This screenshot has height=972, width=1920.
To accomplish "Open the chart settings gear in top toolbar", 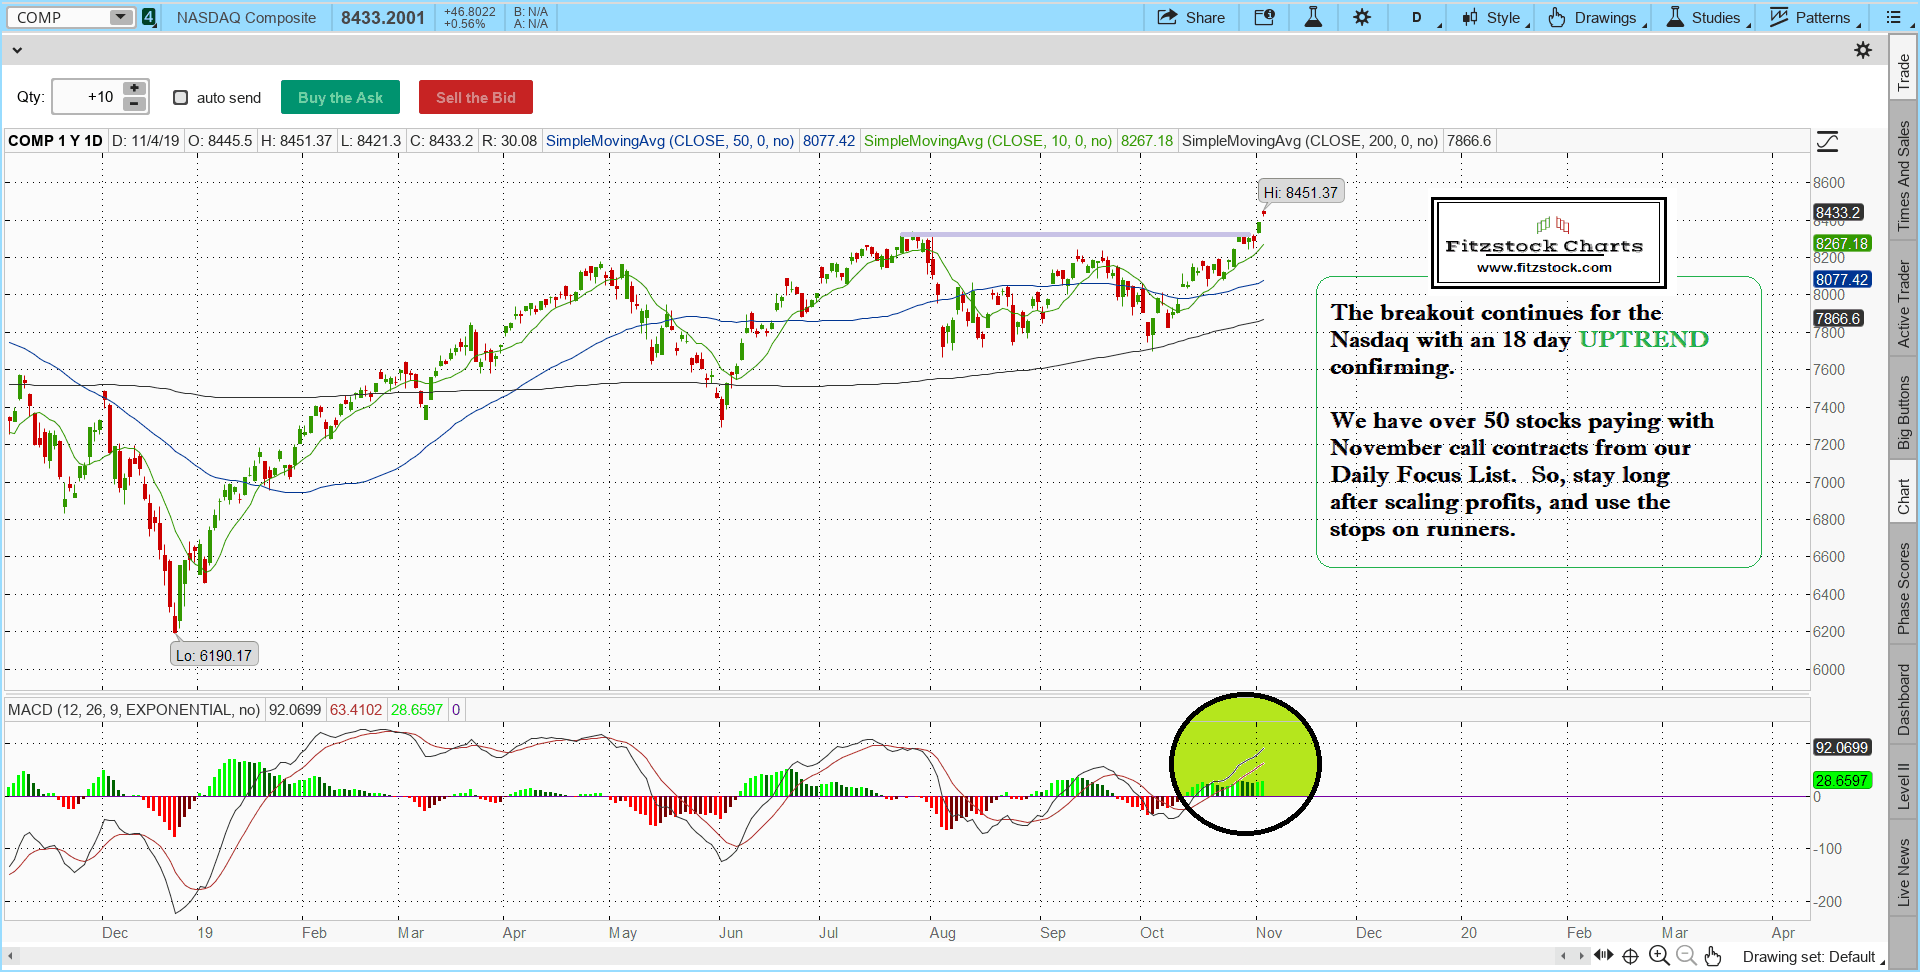I will click(1362, 17).
